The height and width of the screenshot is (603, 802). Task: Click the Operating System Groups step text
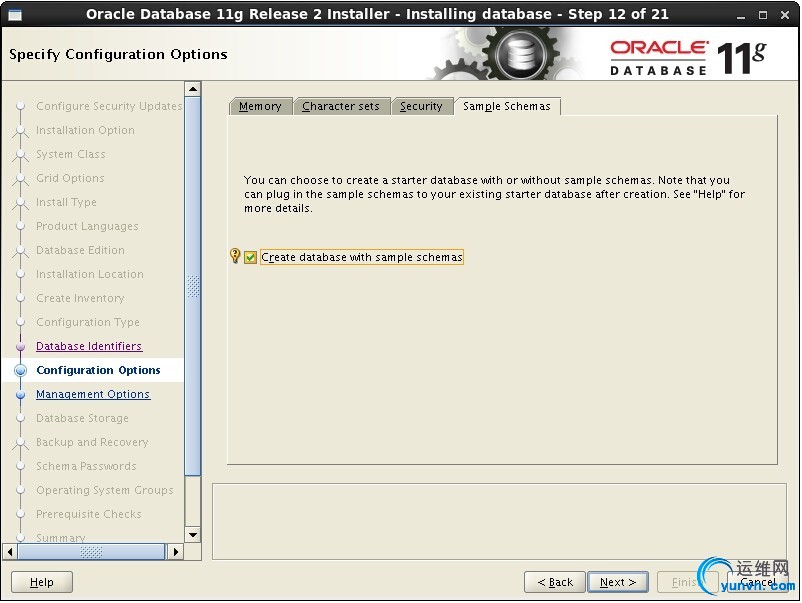click(105, 490)
